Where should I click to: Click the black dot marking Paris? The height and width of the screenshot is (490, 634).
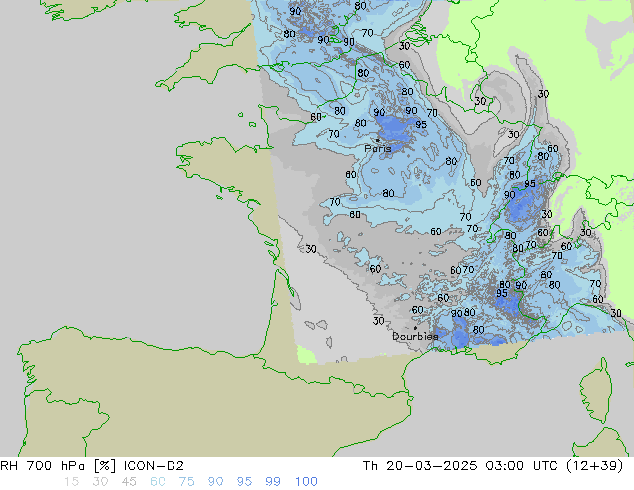pyautogui.click(x=378, y=140)
